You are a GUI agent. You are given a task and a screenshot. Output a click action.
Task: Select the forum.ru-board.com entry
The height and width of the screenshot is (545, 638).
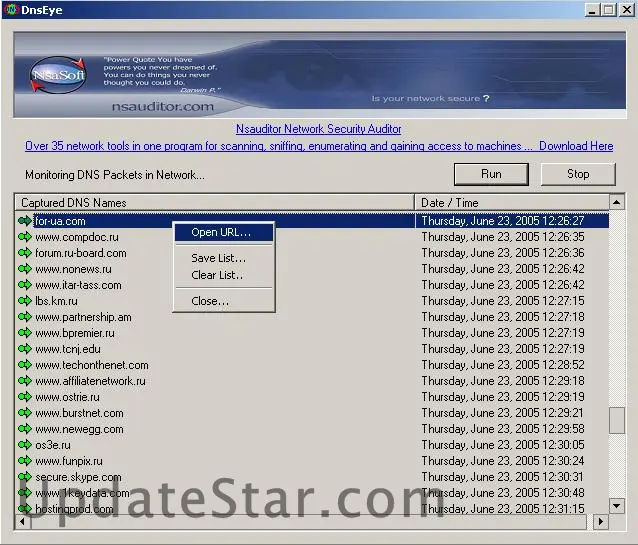[x=81, y=253]
